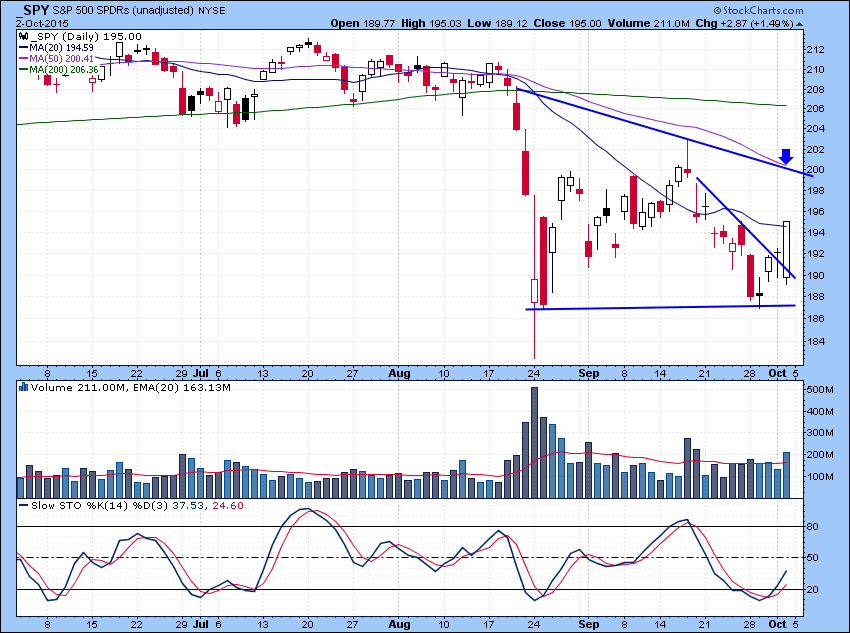Click the candlestick icon beside _SPY (Daily)
Viewport: 850px width, 633px height.
click(24, 36)
